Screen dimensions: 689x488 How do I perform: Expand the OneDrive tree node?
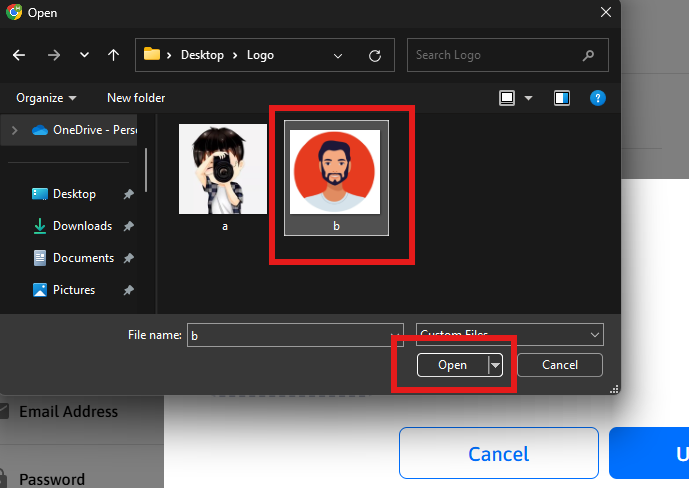[x=14, y=130]
